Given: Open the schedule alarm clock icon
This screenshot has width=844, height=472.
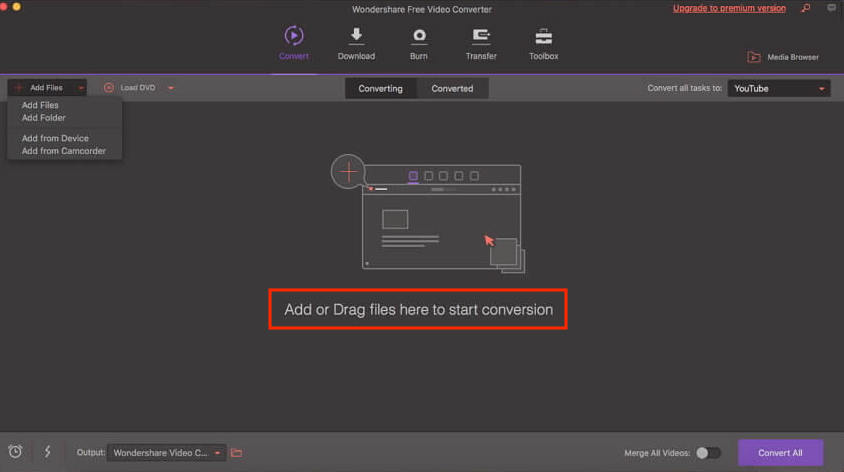Looking at the screenshot, I should click(15, 452).
